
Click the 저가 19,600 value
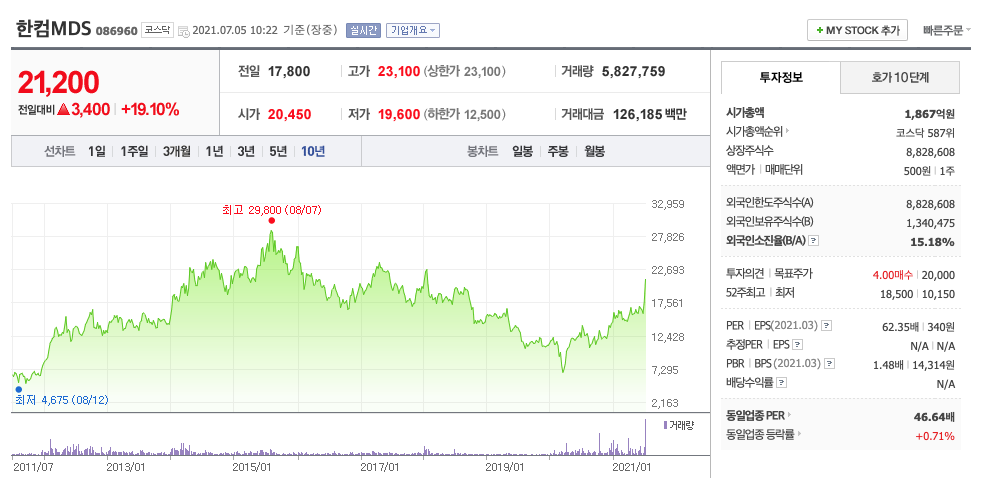(x=399, y=115)
